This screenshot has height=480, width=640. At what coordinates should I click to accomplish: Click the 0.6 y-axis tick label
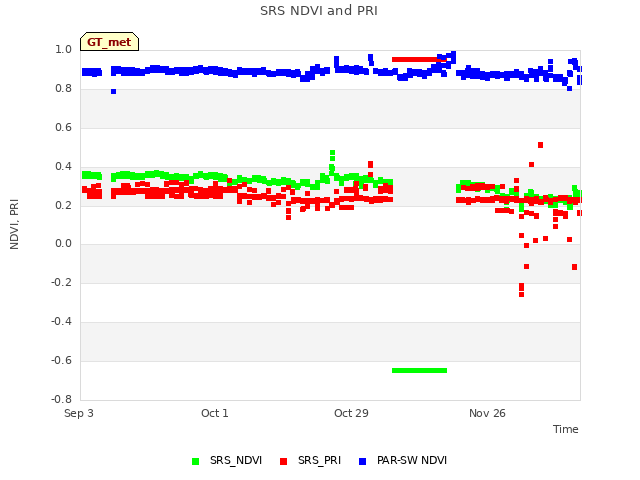(63, 128)
